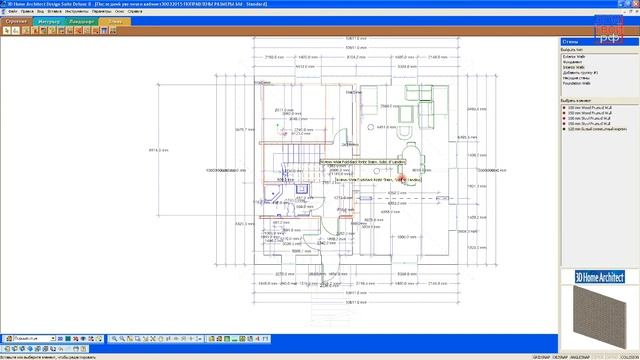Toggle OBJSNAP in the status bar

560,358
